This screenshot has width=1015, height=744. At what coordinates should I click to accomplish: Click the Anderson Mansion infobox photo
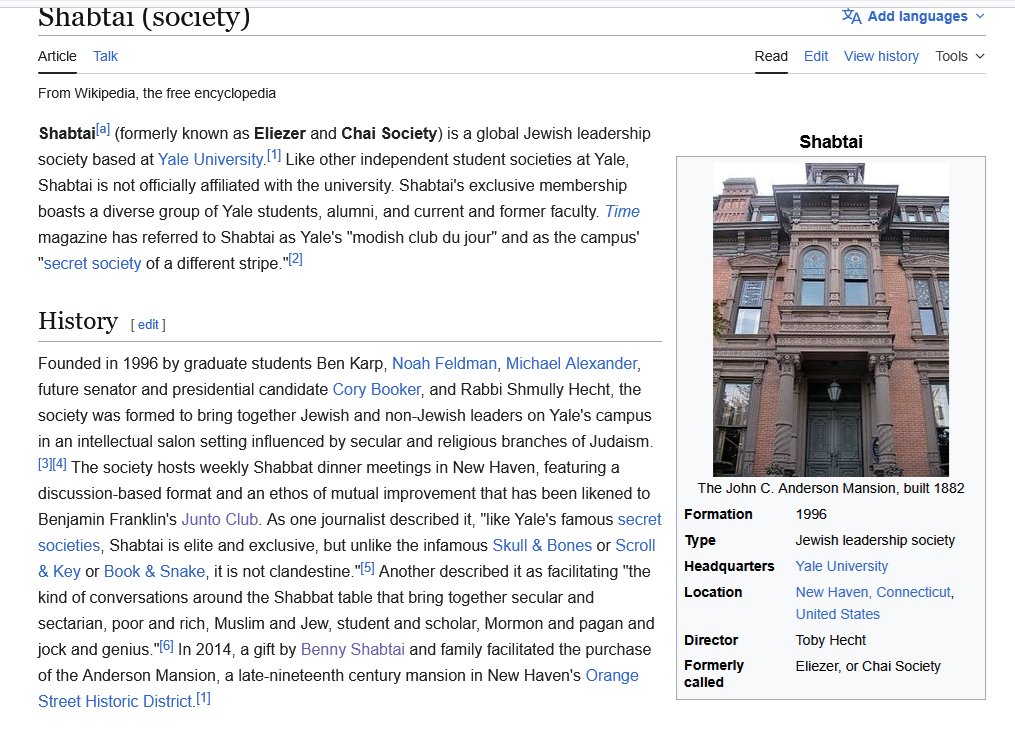tap(831, 319)
